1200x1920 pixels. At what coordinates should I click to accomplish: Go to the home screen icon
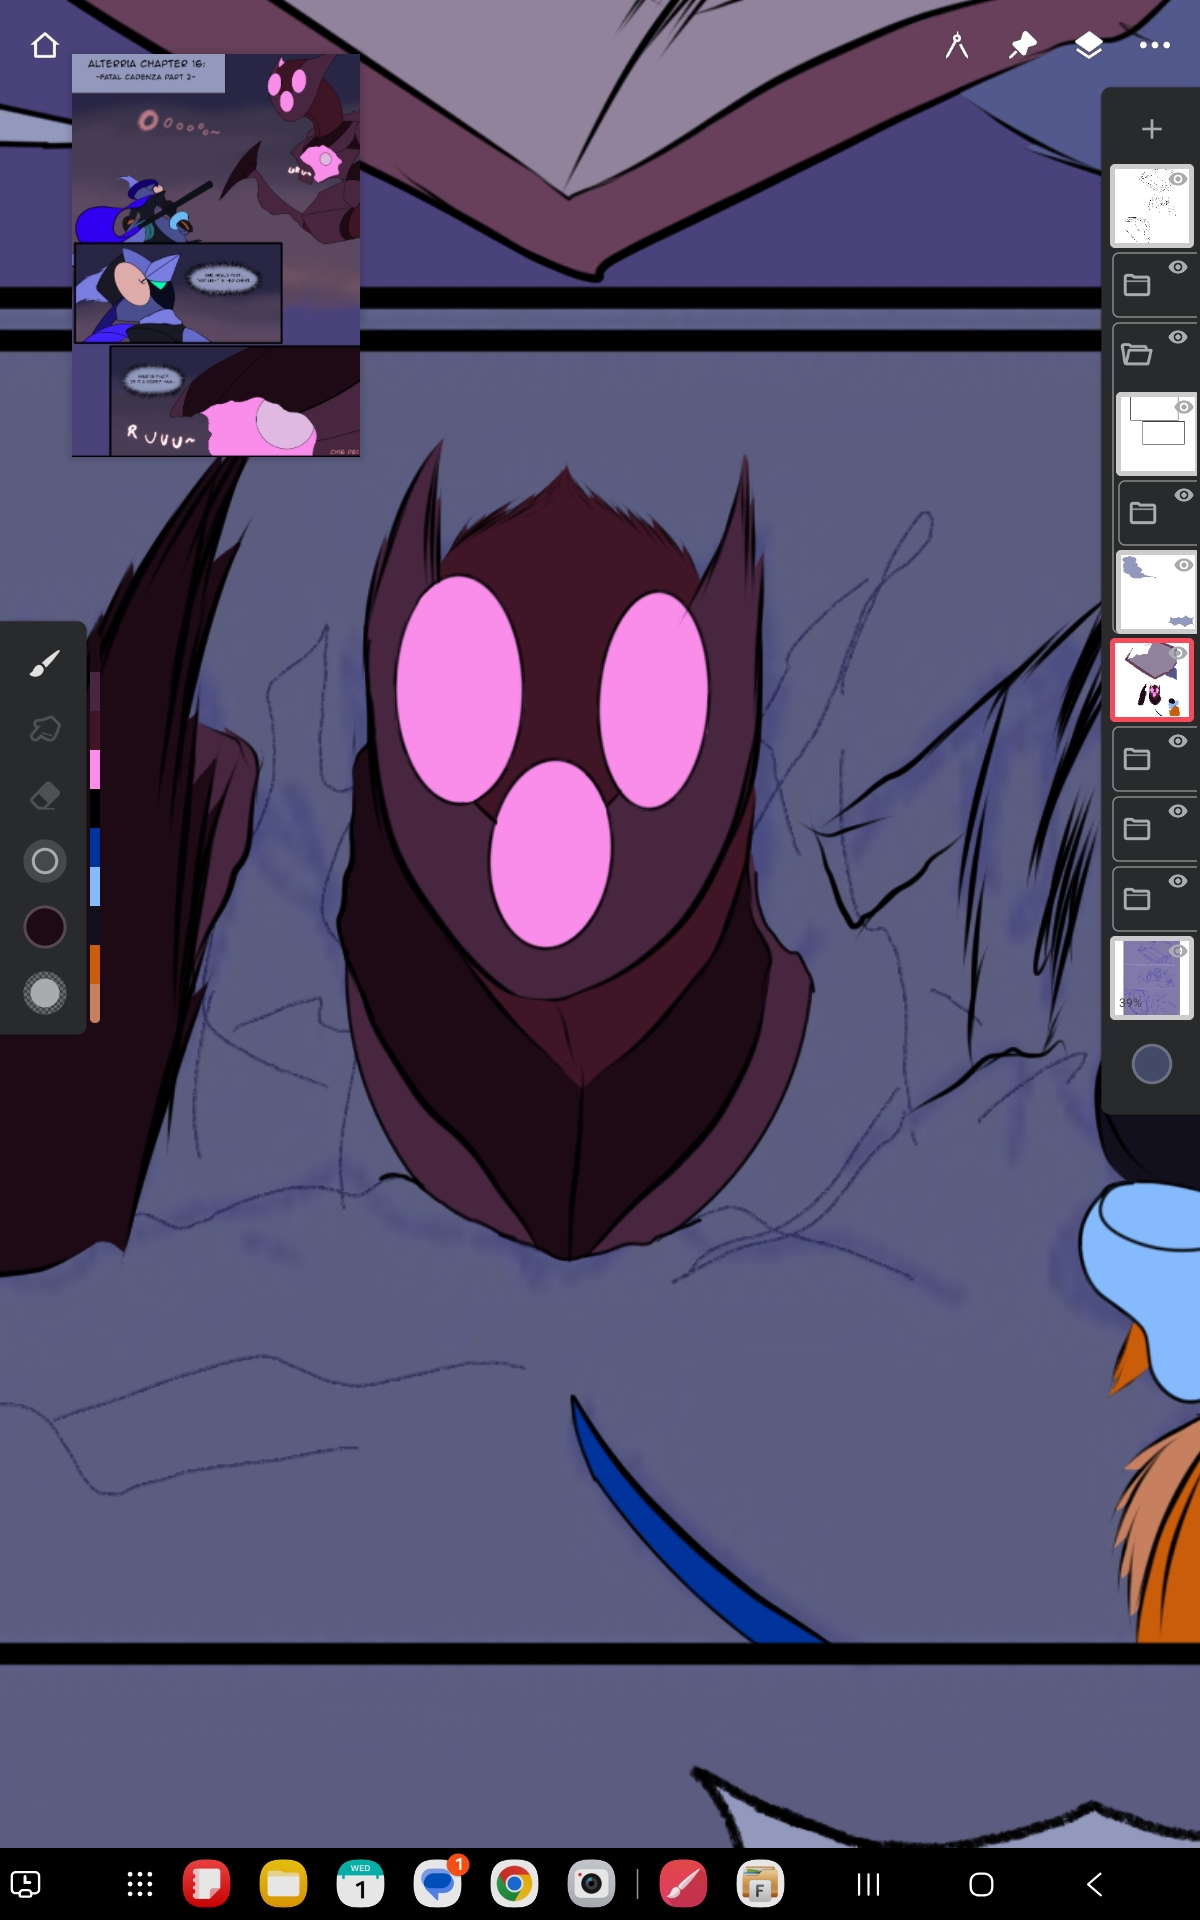[x=45, y=45]
